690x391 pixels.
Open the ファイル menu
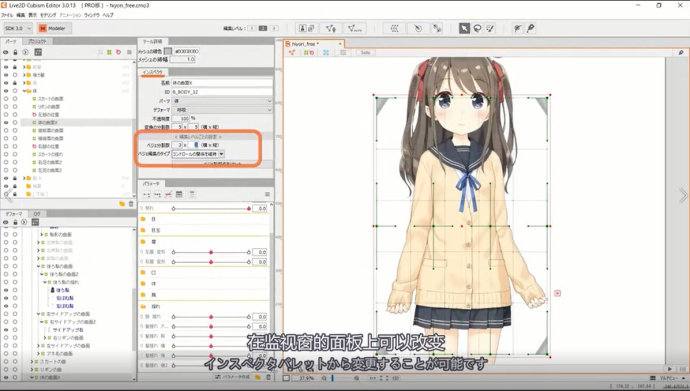(x=7, y=15)
